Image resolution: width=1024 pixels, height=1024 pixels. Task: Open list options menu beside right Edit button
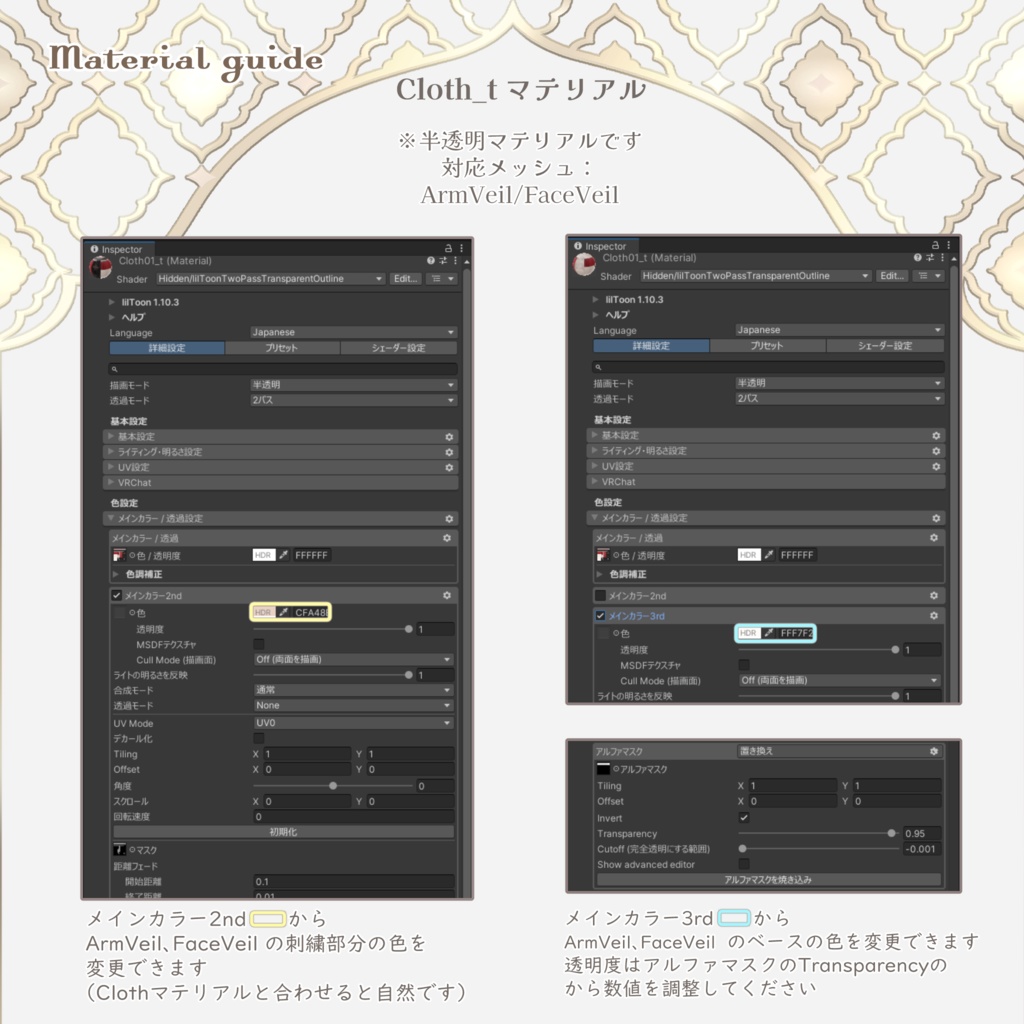coord(929,276)
